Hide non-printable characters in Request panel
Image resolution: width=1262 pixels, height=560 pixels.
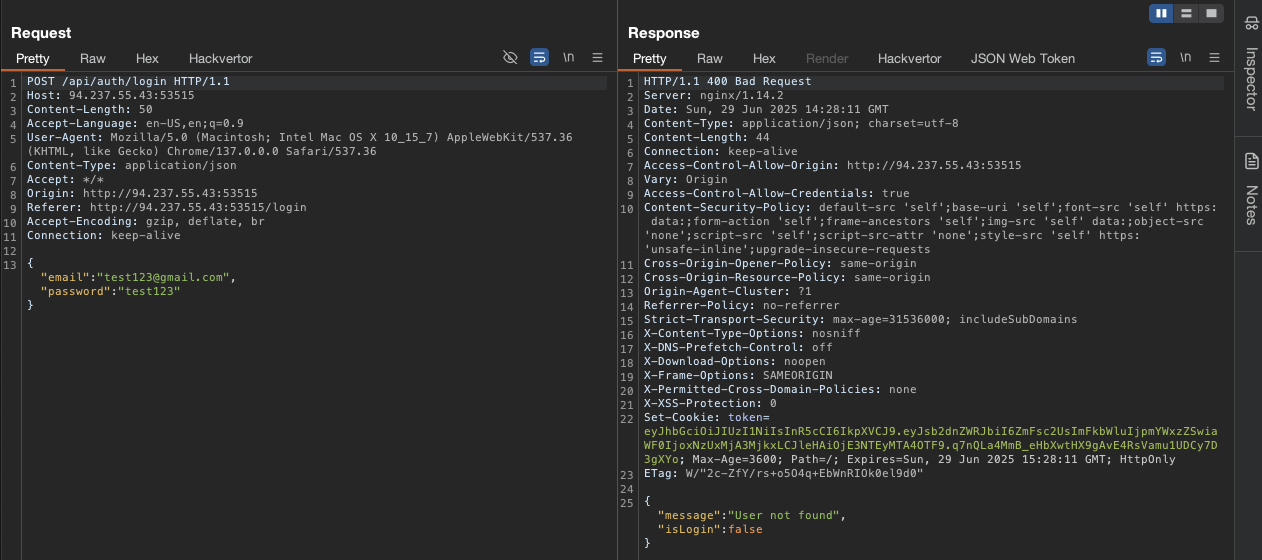point(510,58)
